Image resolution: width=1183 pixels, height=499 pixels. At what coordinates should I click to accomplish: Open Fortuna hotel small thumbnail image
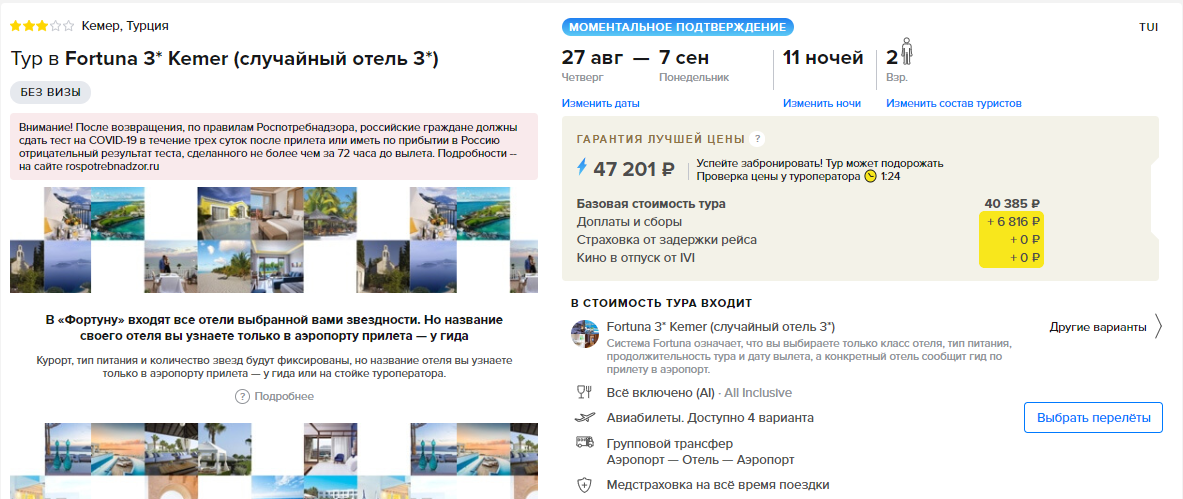coord(585,334)
